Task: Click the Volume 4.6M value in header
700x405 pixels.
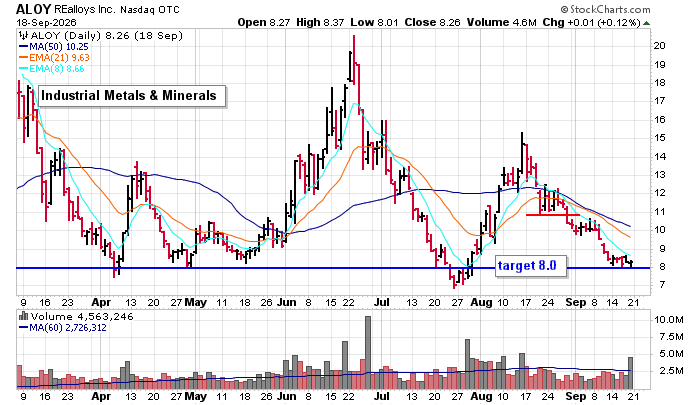Action: 502,22
